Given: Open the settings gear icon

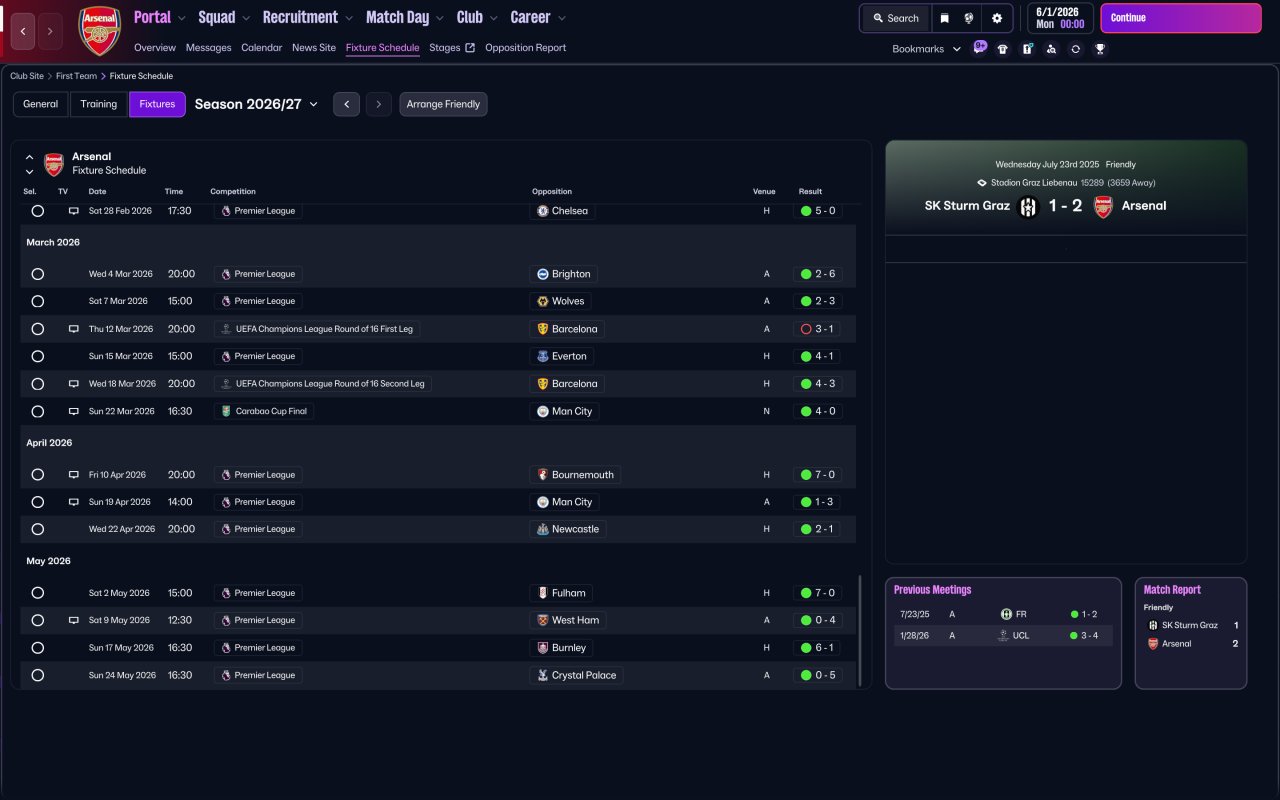Looking at the screenshot, I should (x=997, y=18).
